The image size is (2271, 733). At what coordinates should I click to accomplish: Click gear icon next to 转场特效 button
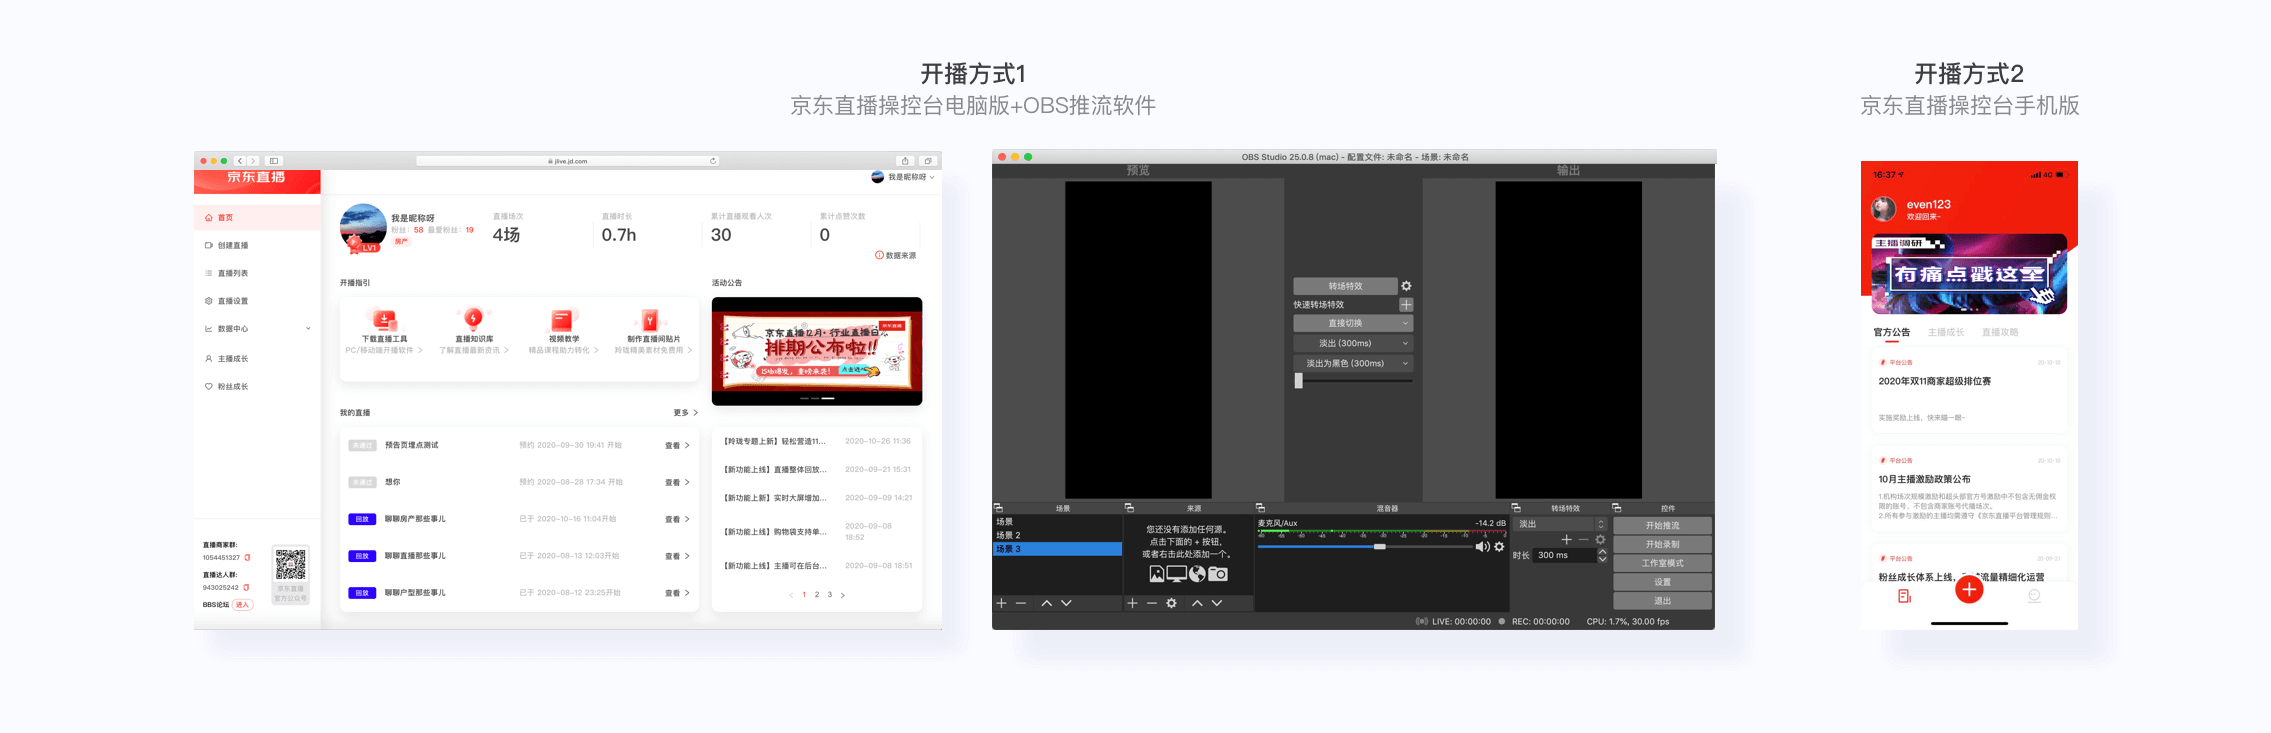pyautogui.click(x=1406, y=286)
